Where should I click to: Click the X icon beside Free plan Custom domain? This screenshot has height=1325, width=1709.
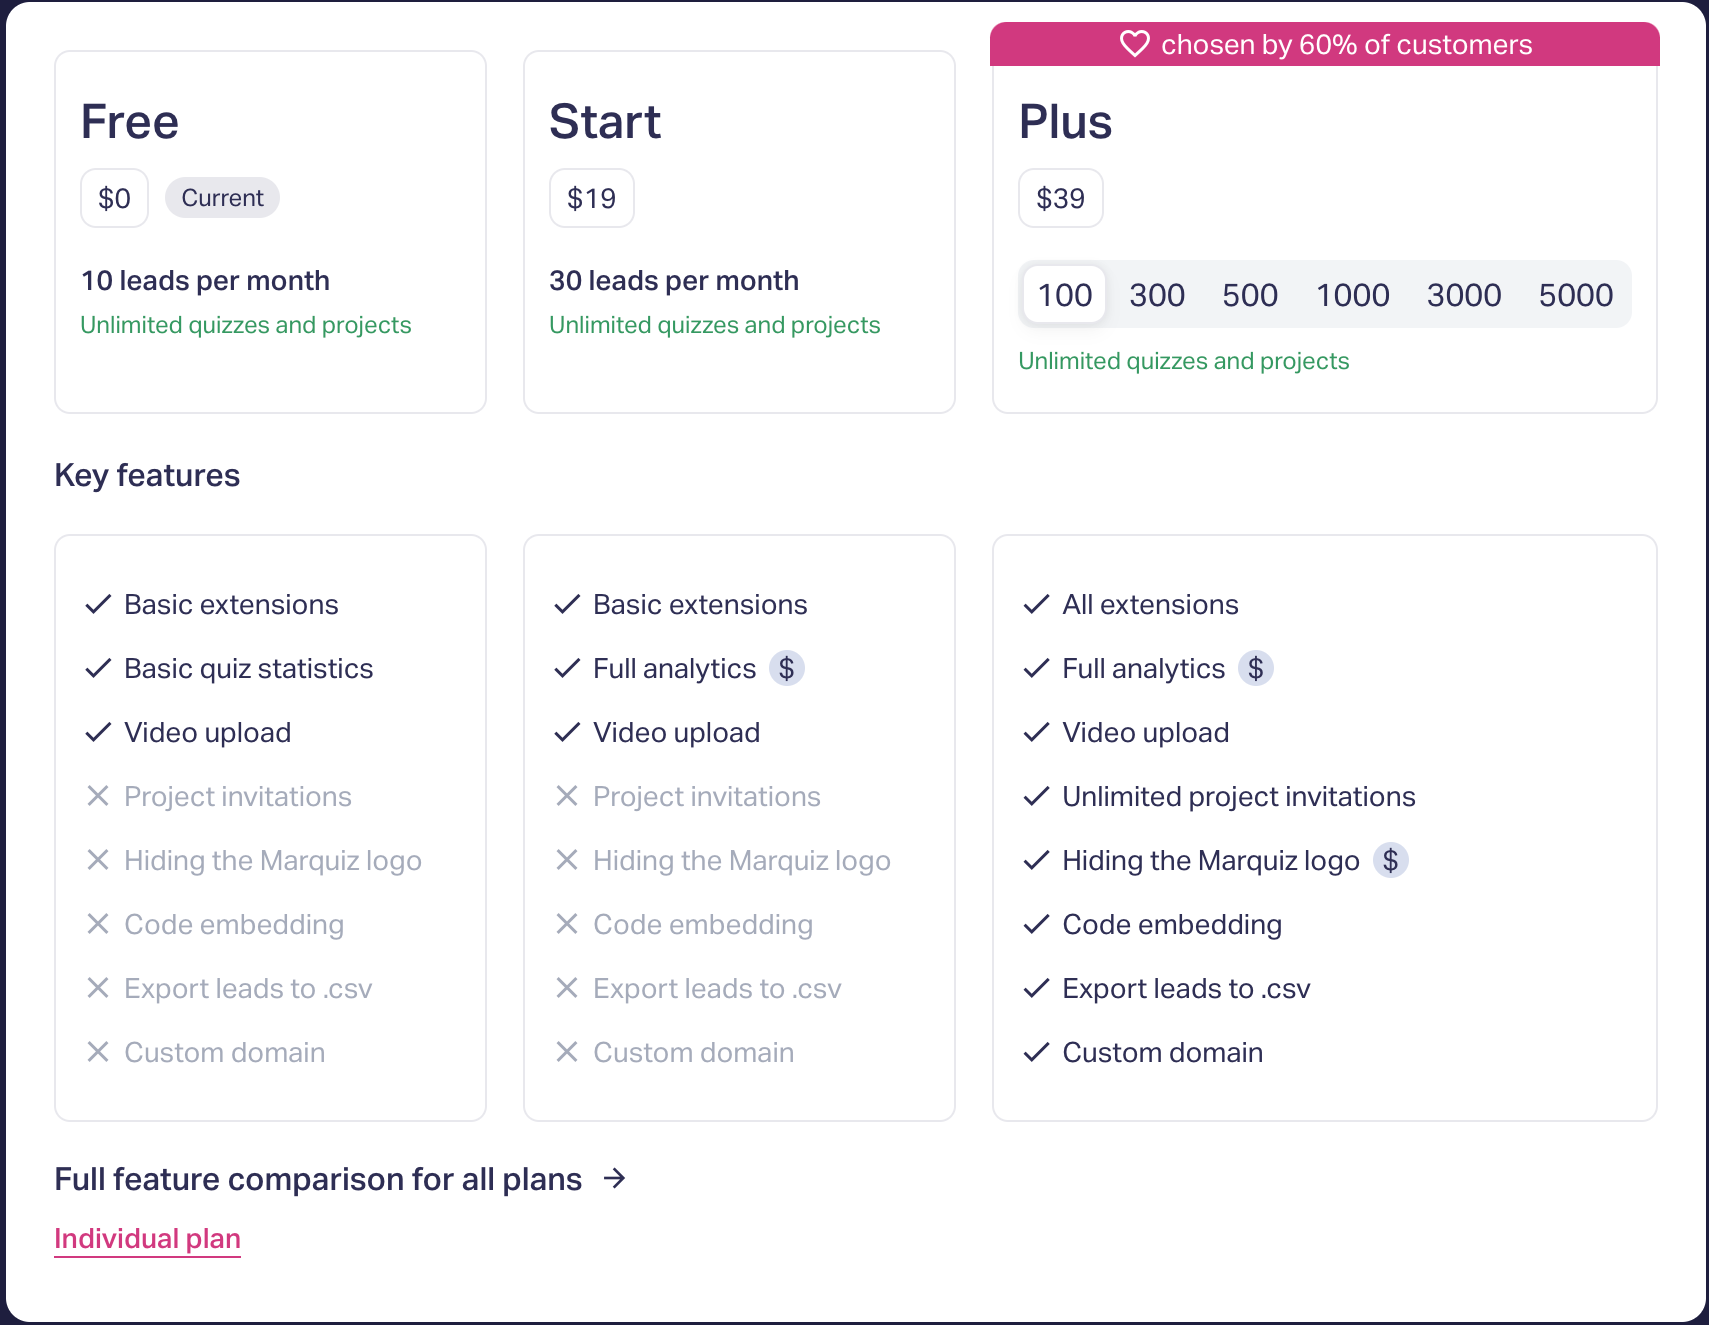coord(98,1052)
